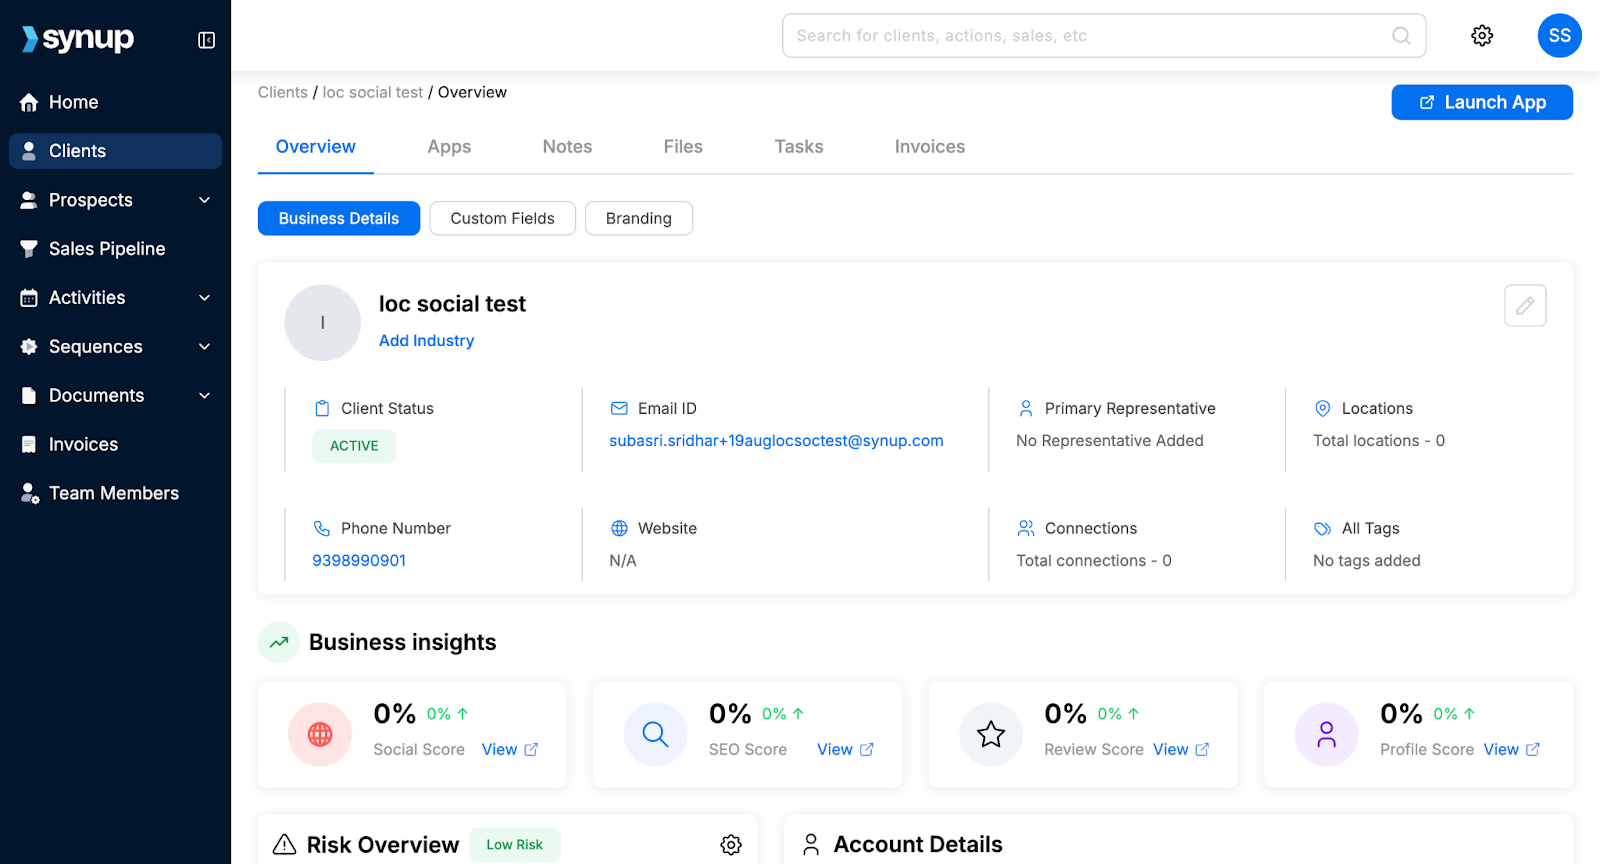
Task: Click the SS user avatar
Action: point(1559,36)
